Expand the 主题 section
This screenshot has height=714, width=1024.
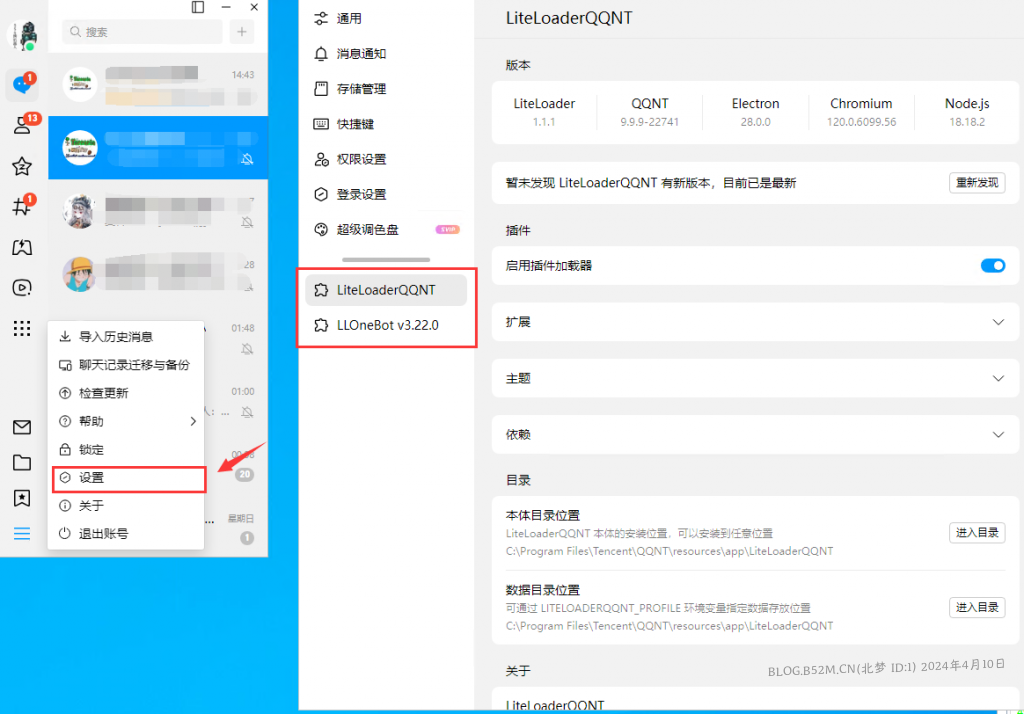tap(995, 377)
